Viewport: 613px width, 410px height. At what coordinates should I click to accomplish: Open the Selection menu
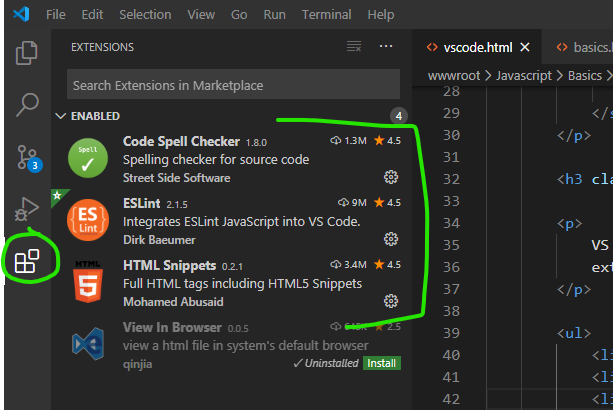pos(144,15)
